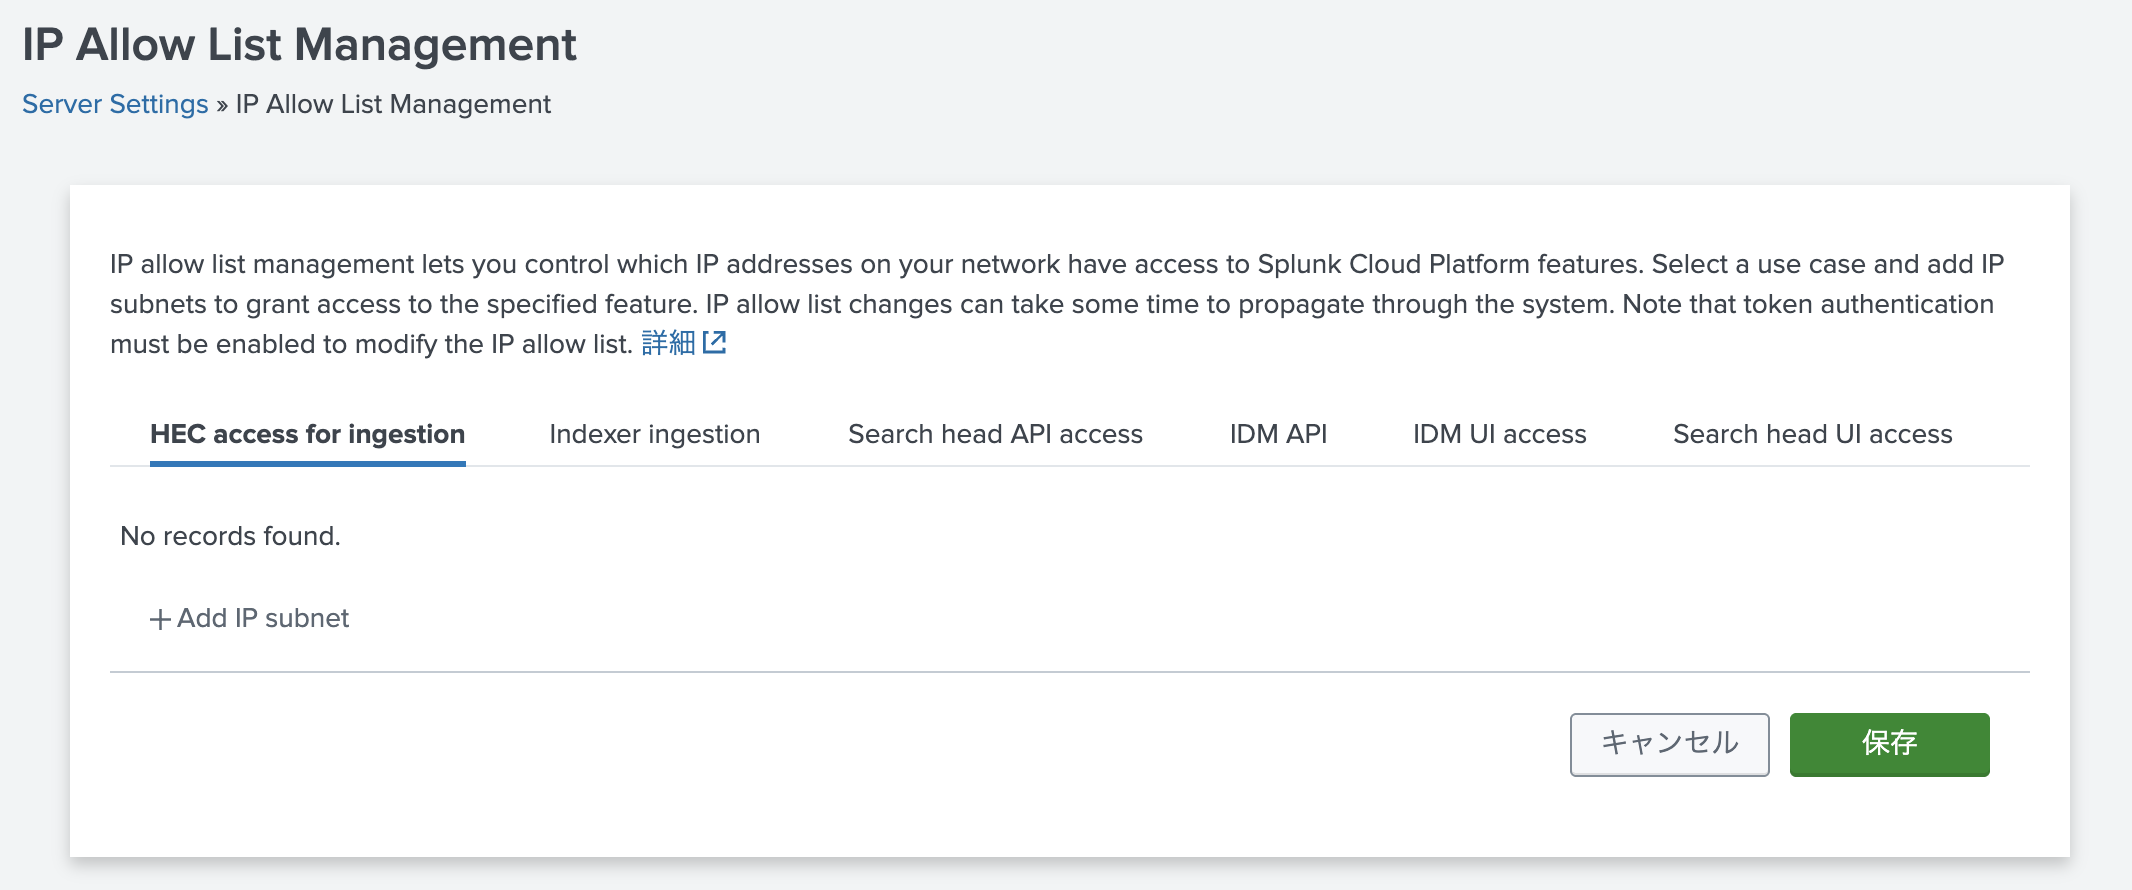2132x890 pixels.
Task: Click the IP Allow List Management breadcrumb text
Action: pyautogui.click(x=391, y=104)
